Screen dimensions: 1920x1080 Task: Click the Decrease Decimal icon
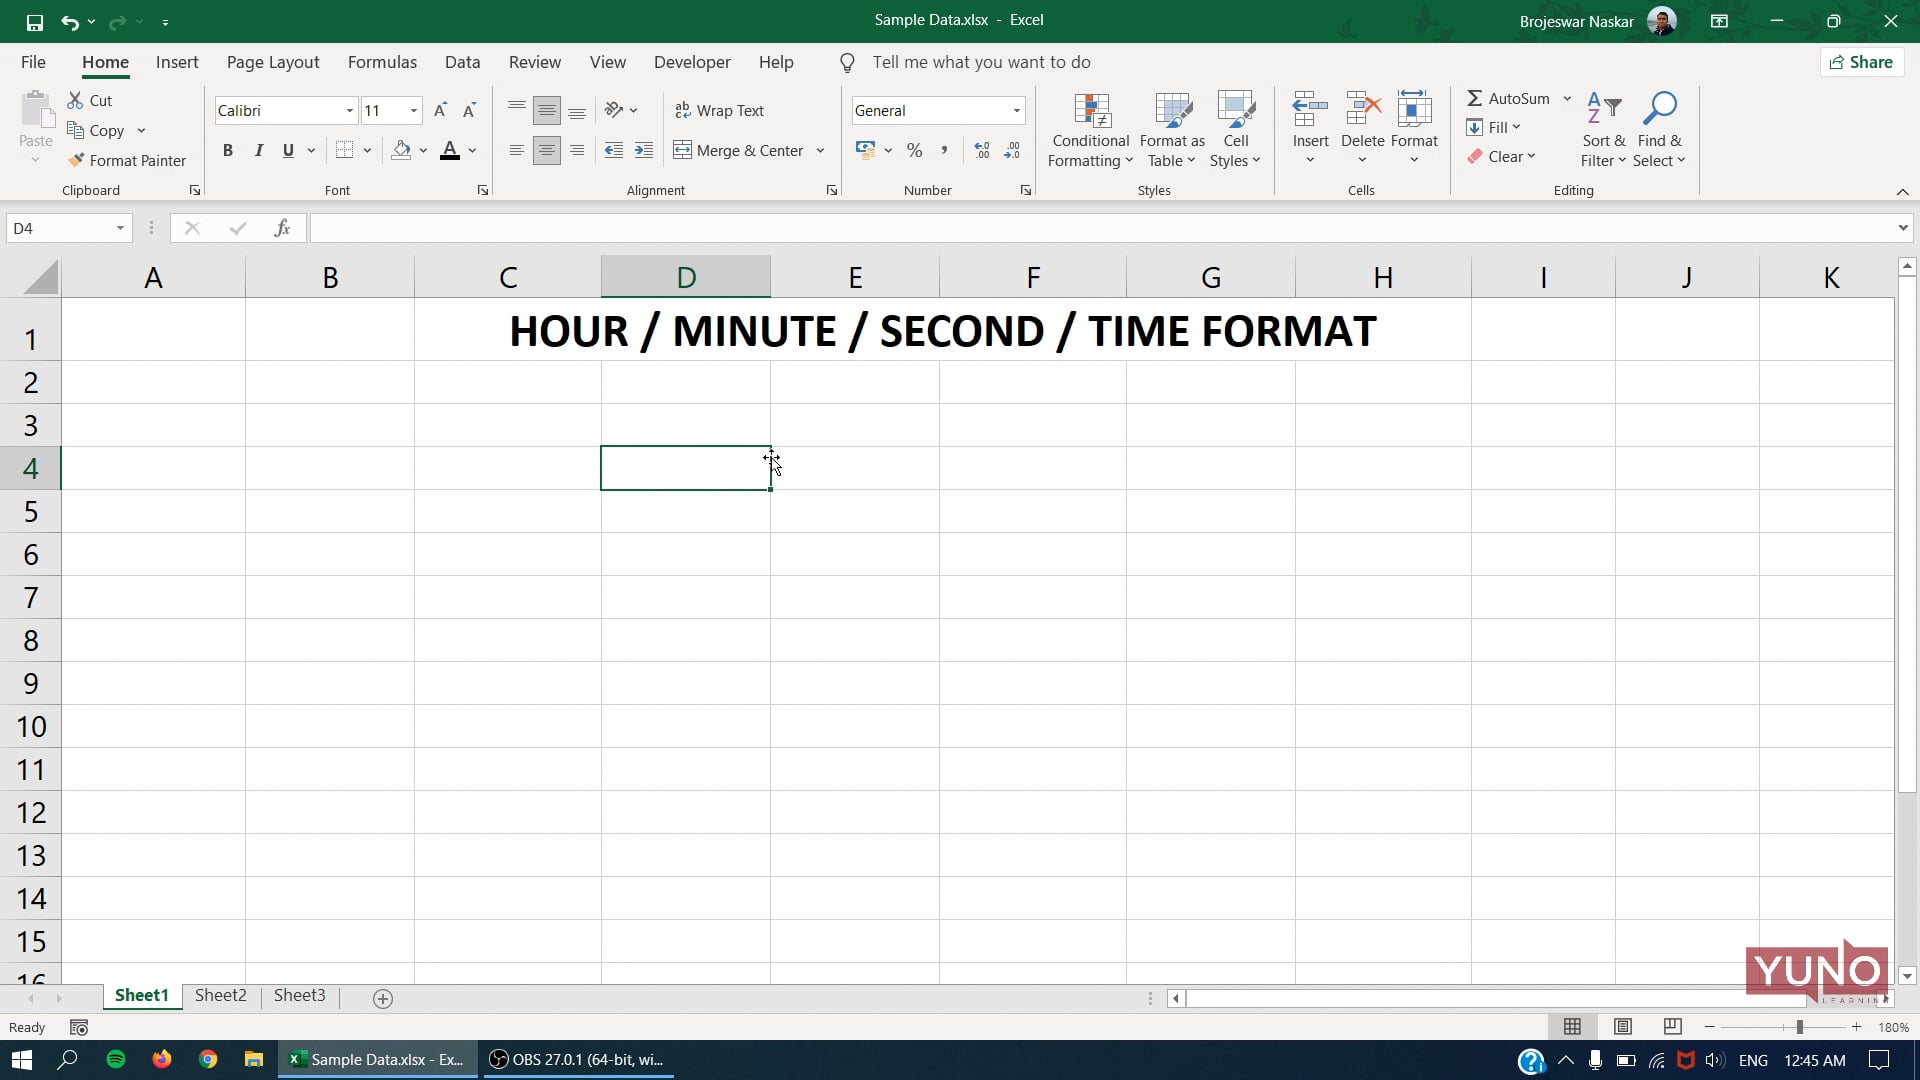1012,150
